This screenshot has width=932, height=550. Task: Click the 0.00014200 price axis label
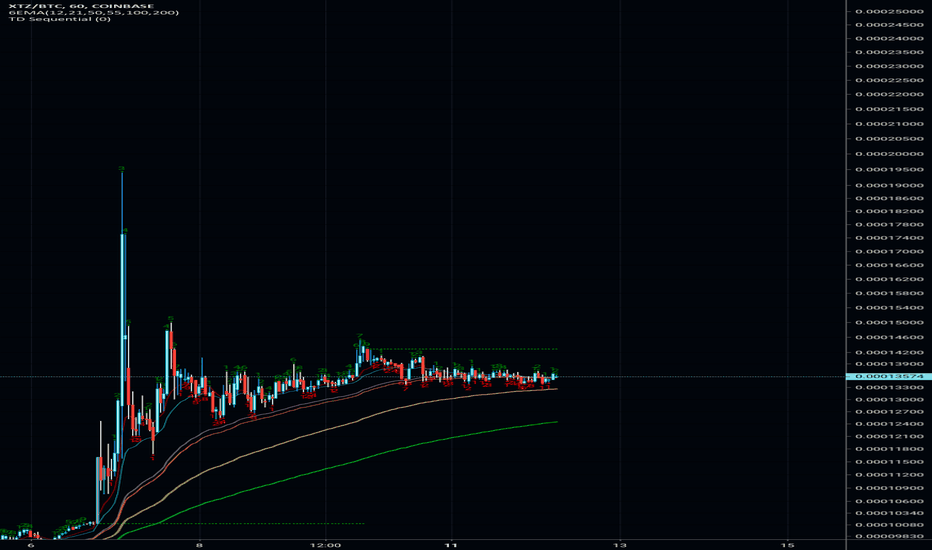[x=889, y=353]
